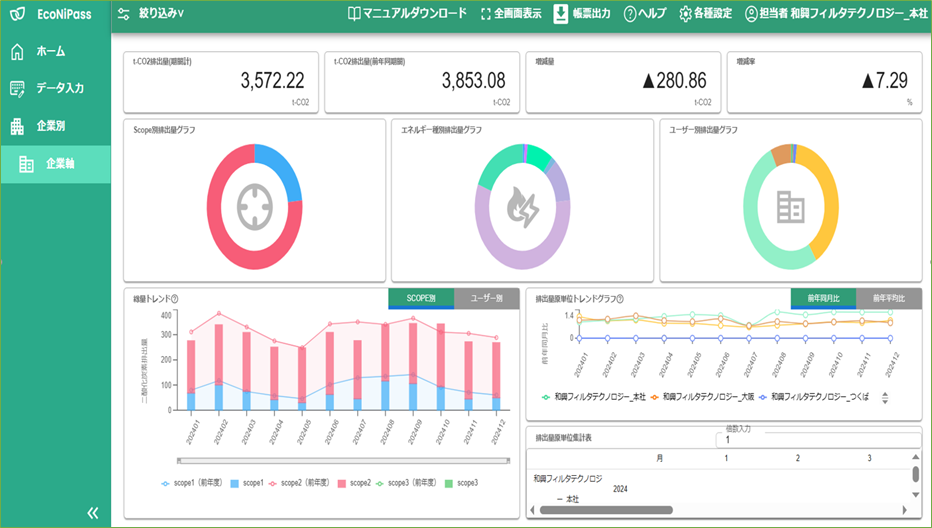The height and width of the screenshot is (528, 932).
Task: Click the Scope chart center target icon
Action: coord(254,207)
